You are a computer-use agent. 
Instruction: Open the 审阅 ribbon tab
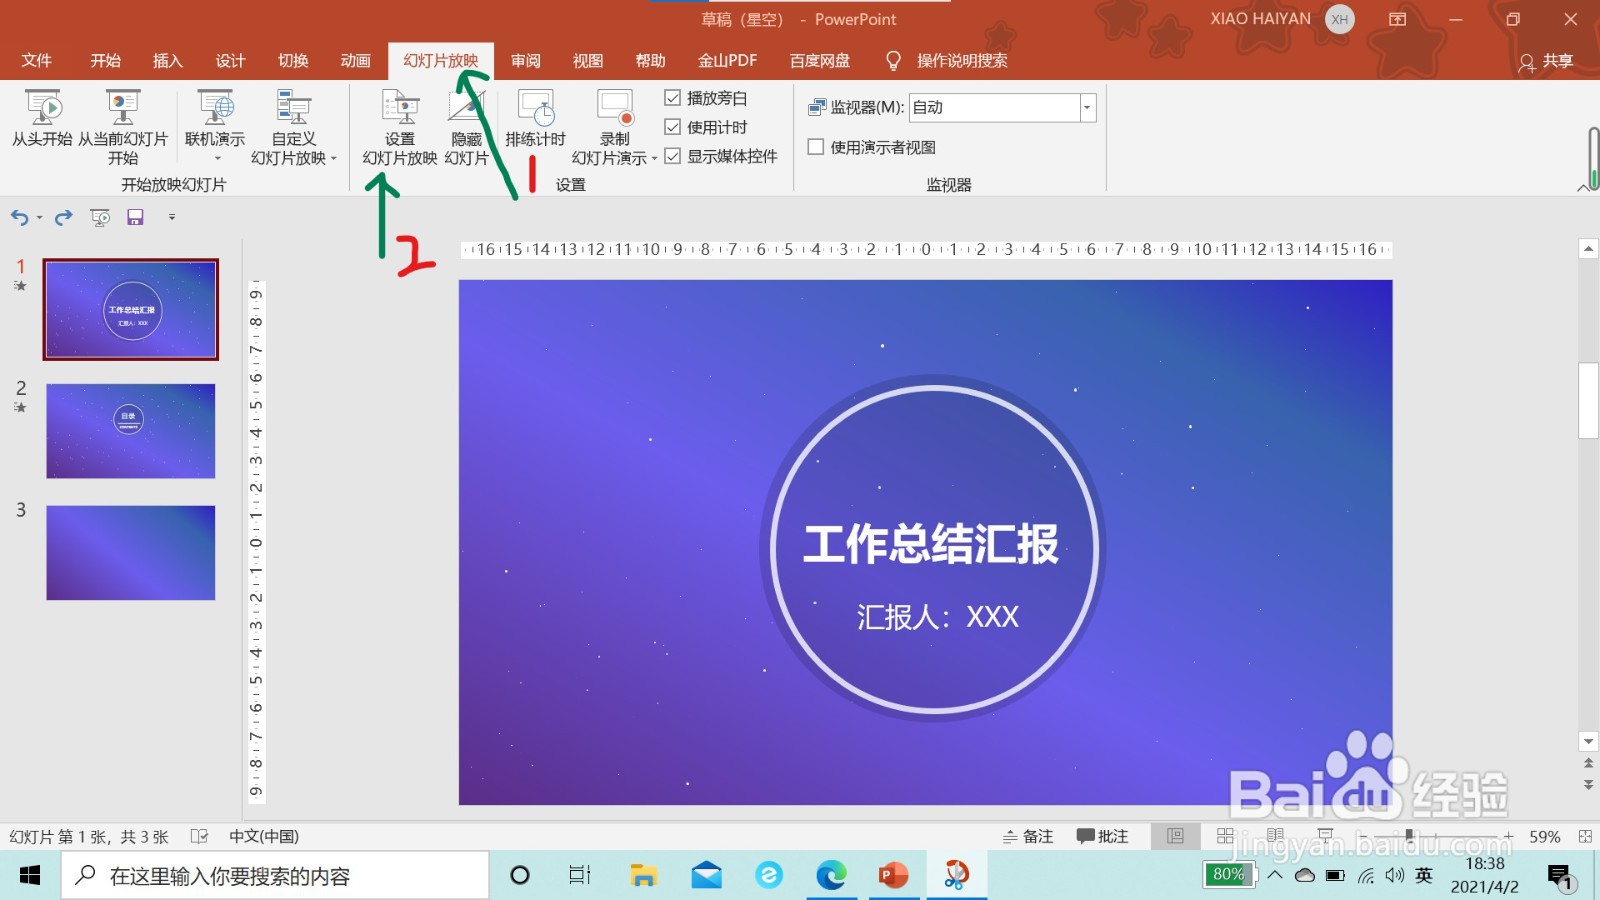click(525, 60)
